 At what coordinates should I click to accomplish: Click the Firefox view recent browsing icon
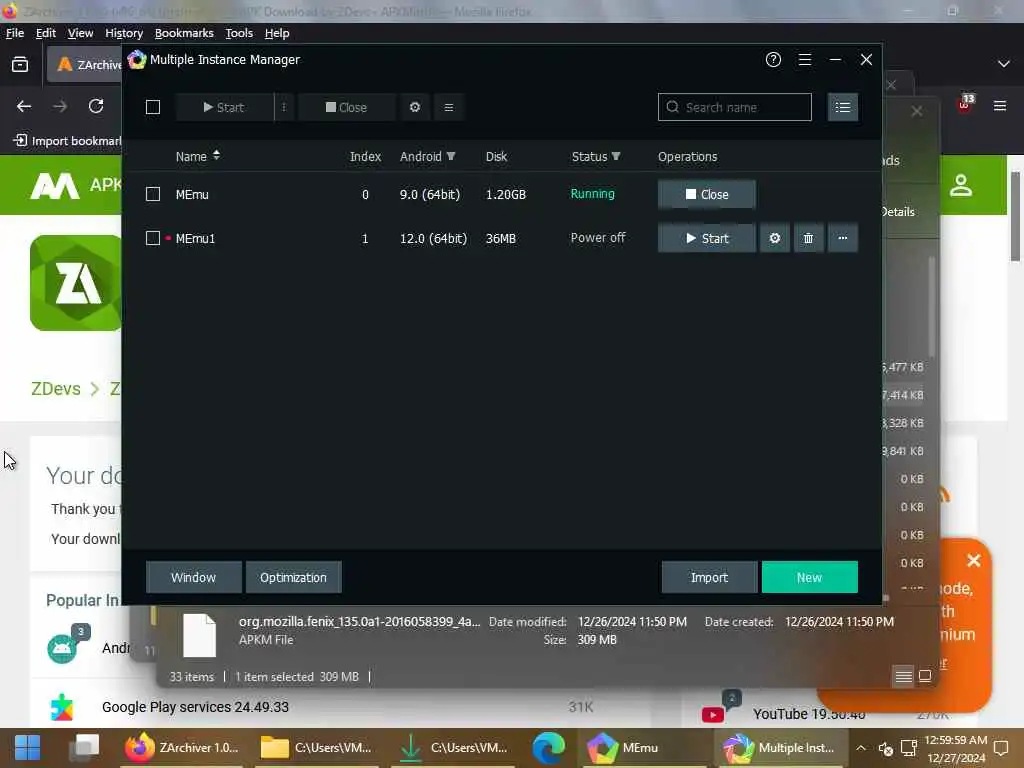coord(20,64)
